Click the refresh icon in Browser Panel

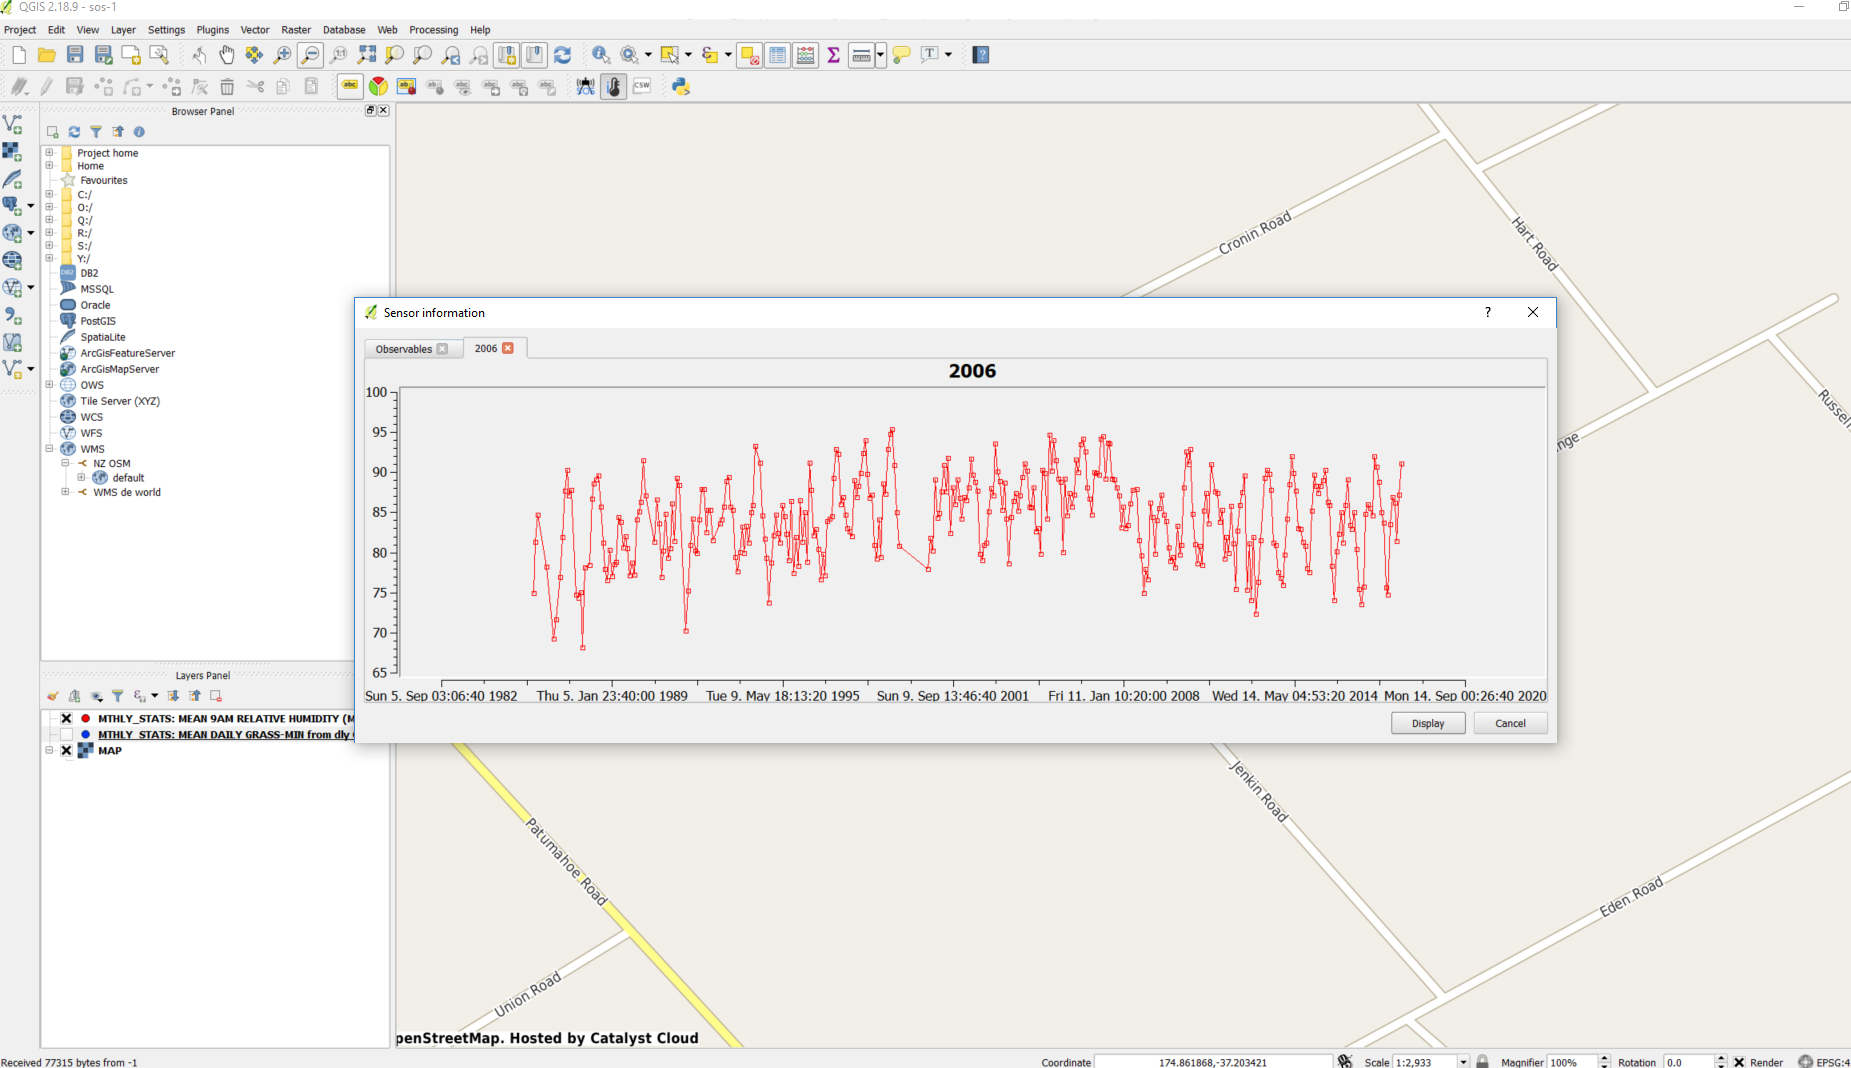pos(74,132)
